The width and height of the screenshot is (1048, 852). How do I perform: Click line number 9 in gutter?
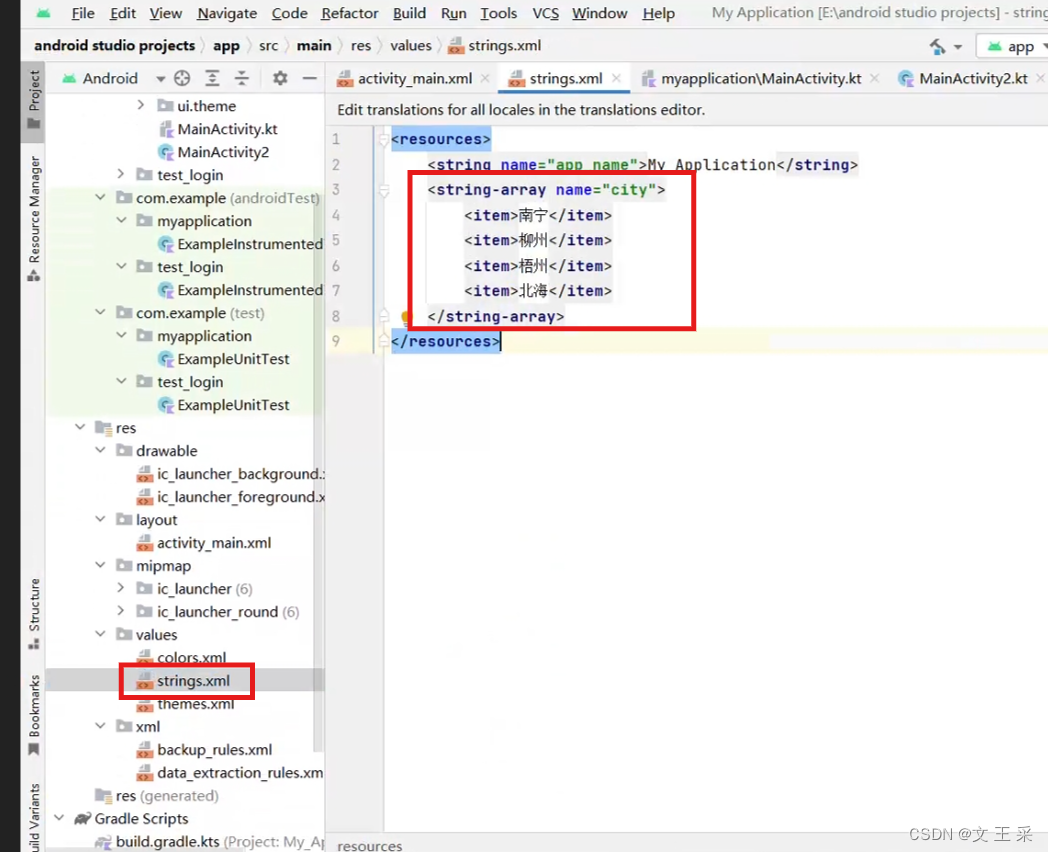336,341
